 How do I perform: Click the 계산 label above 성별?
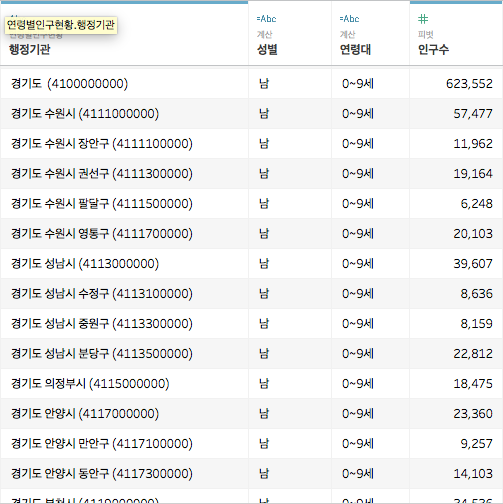point(264,34)
